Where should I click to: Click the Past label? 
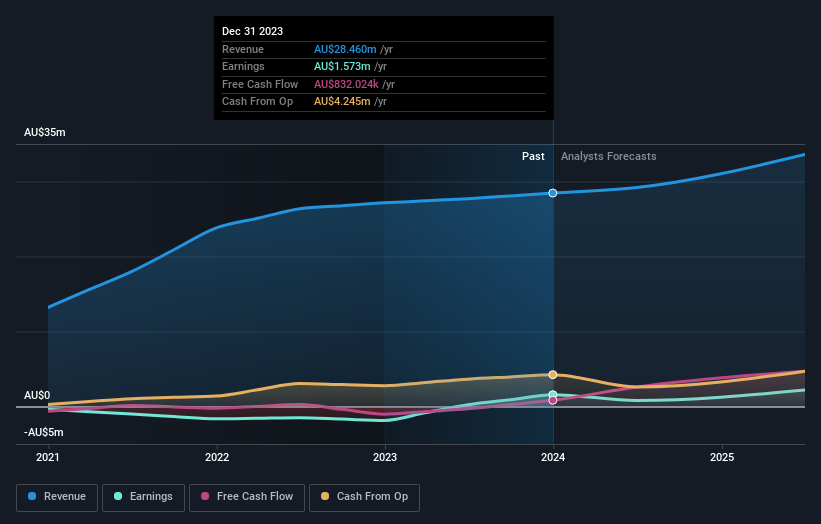(x=533, y=157)
